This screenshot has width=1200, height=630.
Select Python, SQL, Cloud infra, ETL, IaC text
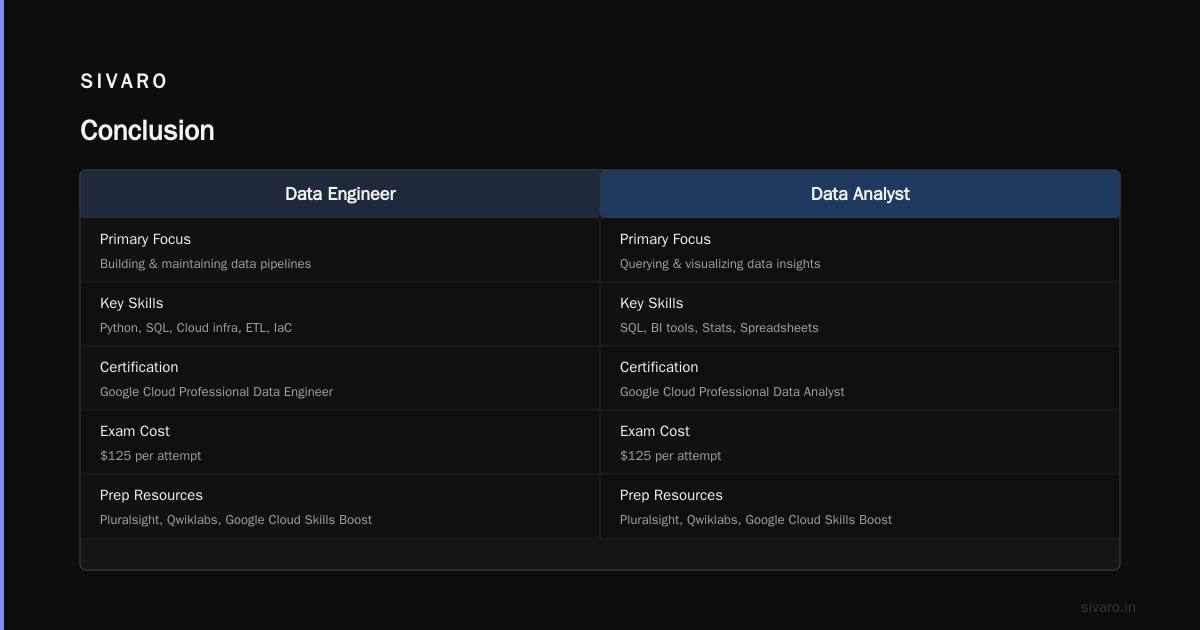(x=196, y=328)
